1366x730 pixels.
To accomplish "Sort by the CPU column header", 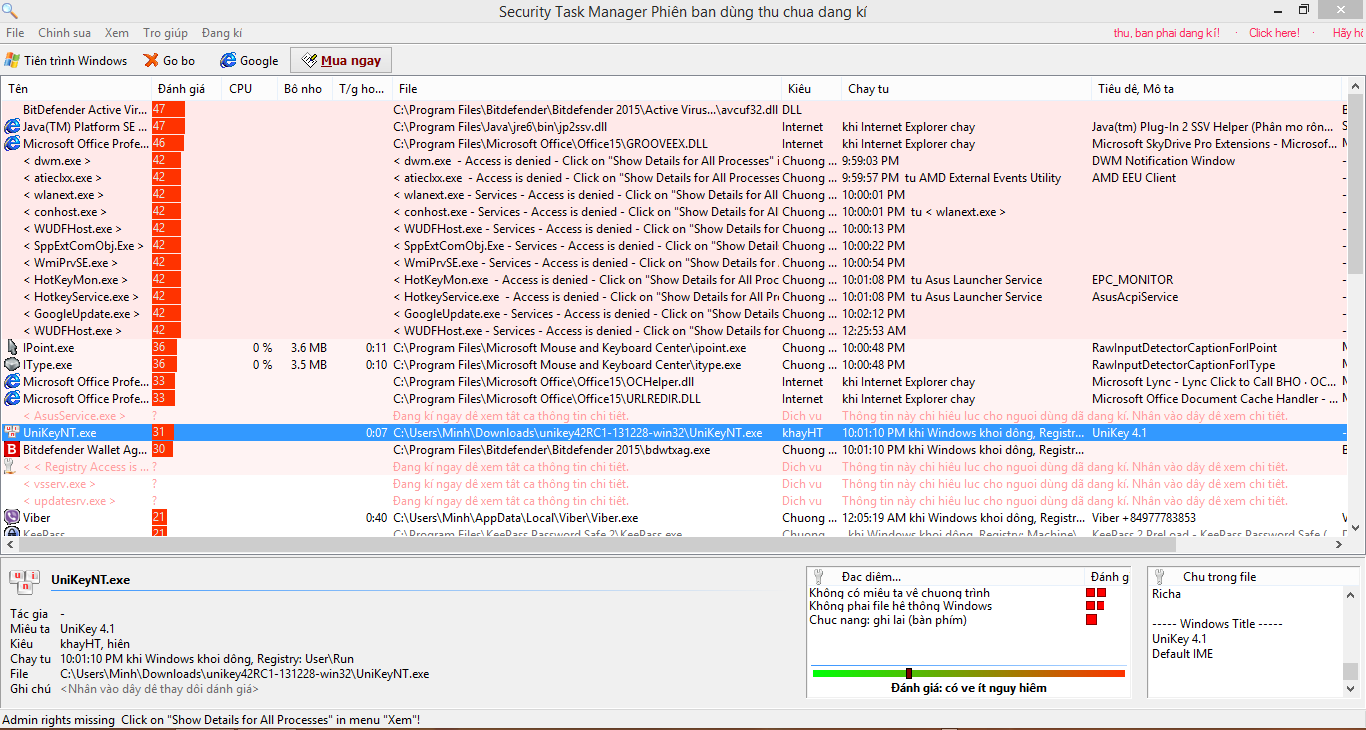I will (x=250, y=89).
